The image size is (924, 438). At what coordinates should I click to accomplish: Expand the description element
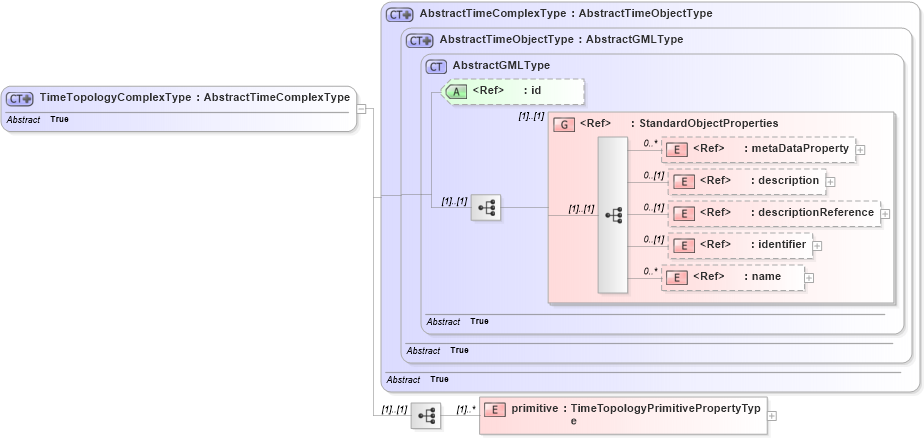[830, 182]
